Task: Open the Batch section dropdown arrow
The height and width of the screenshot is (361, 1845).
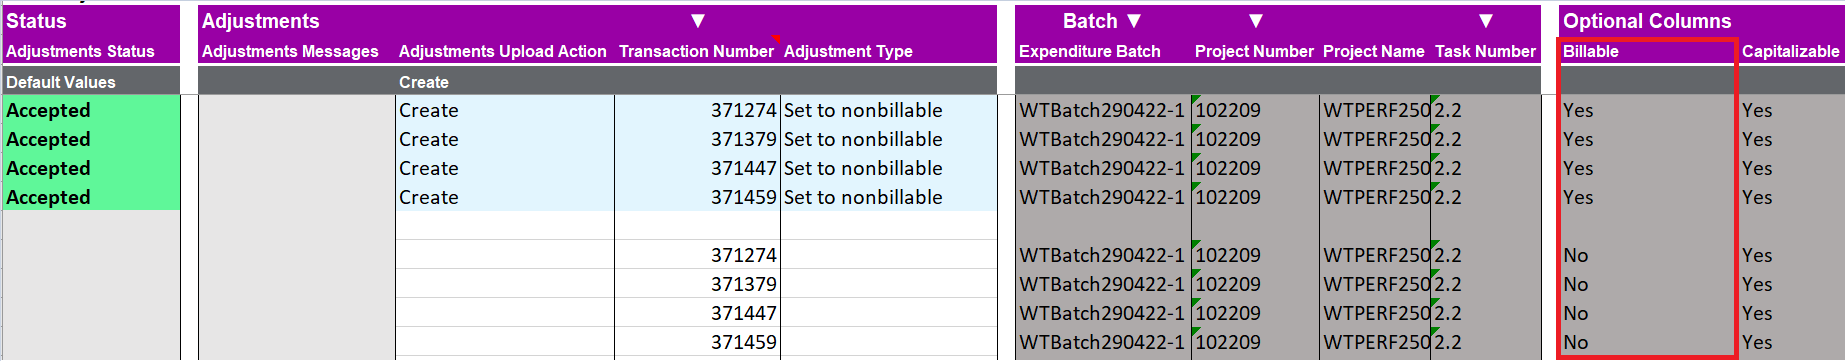Action: pyautogui.click(x=1134, y=21)
